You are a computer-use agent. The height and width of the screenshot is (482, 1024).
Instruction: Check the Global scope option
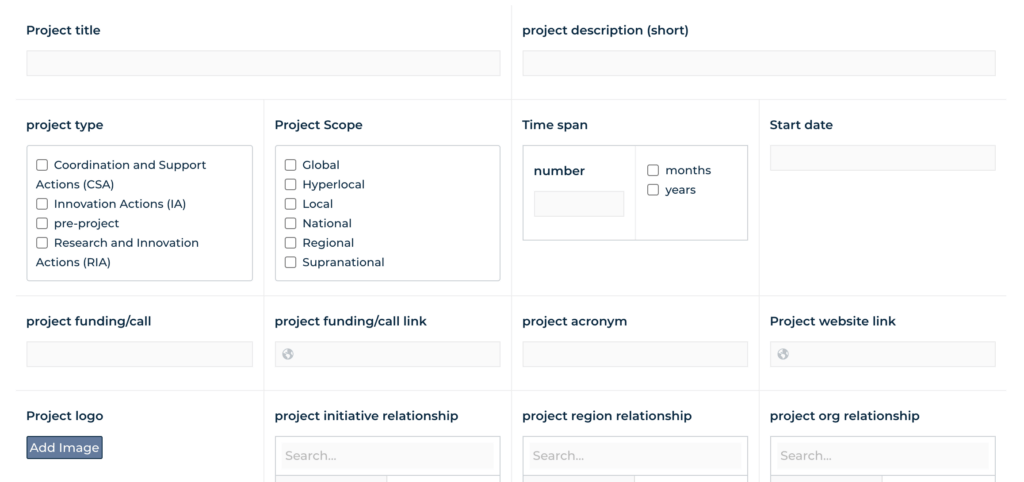291,165
